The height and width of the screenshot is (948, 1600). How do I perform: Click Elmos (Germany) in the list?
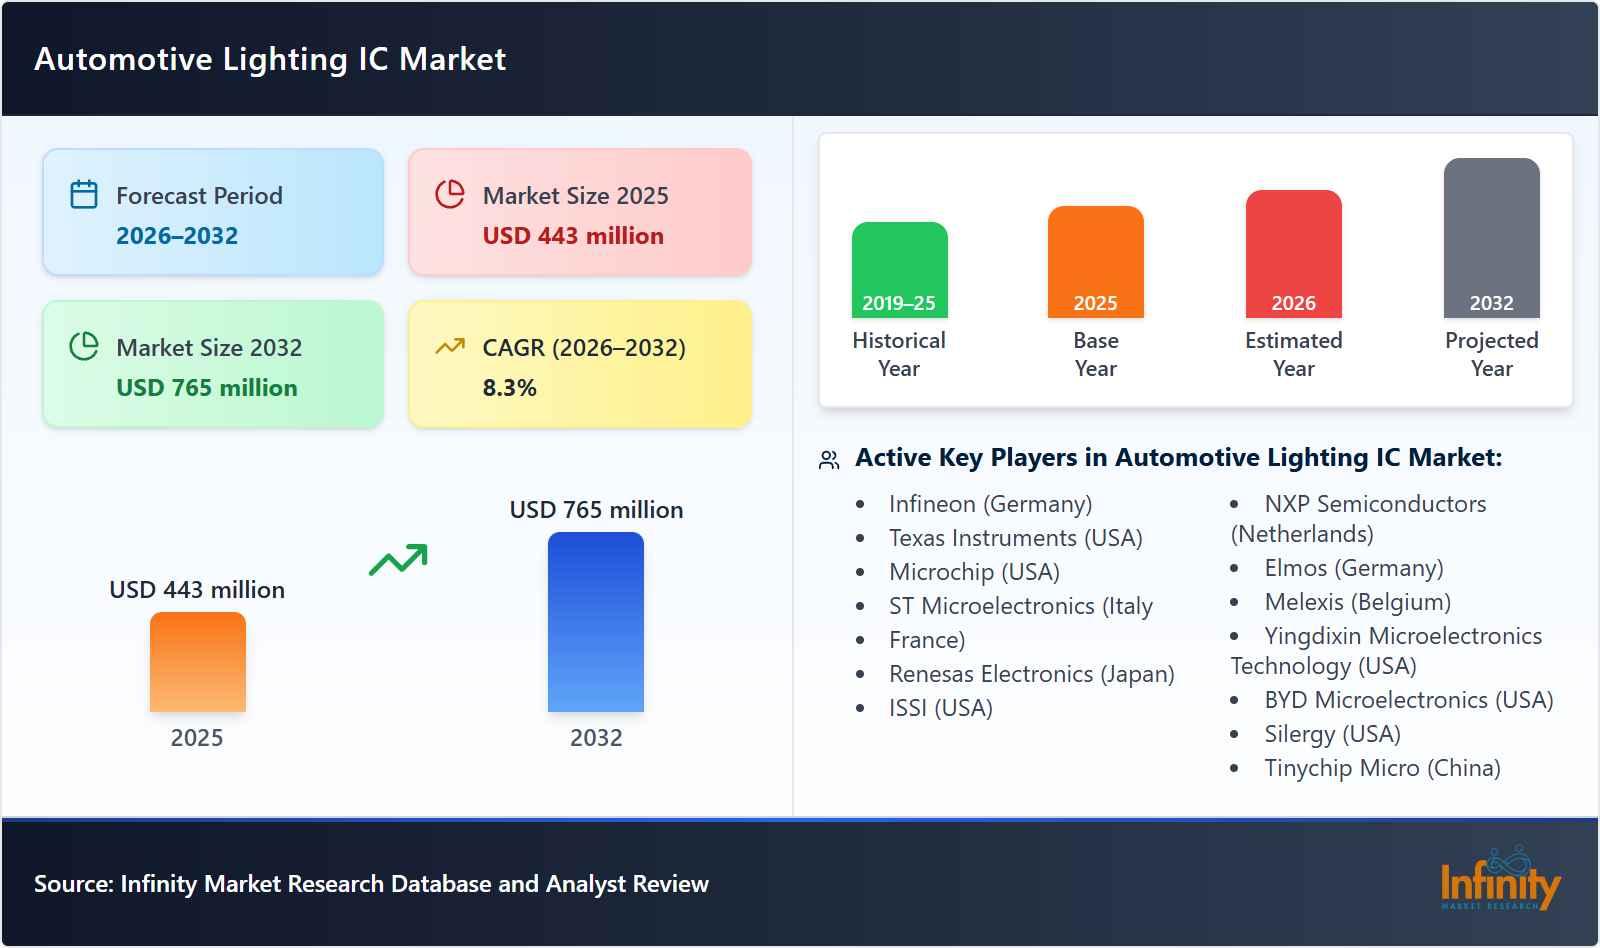1354,567
